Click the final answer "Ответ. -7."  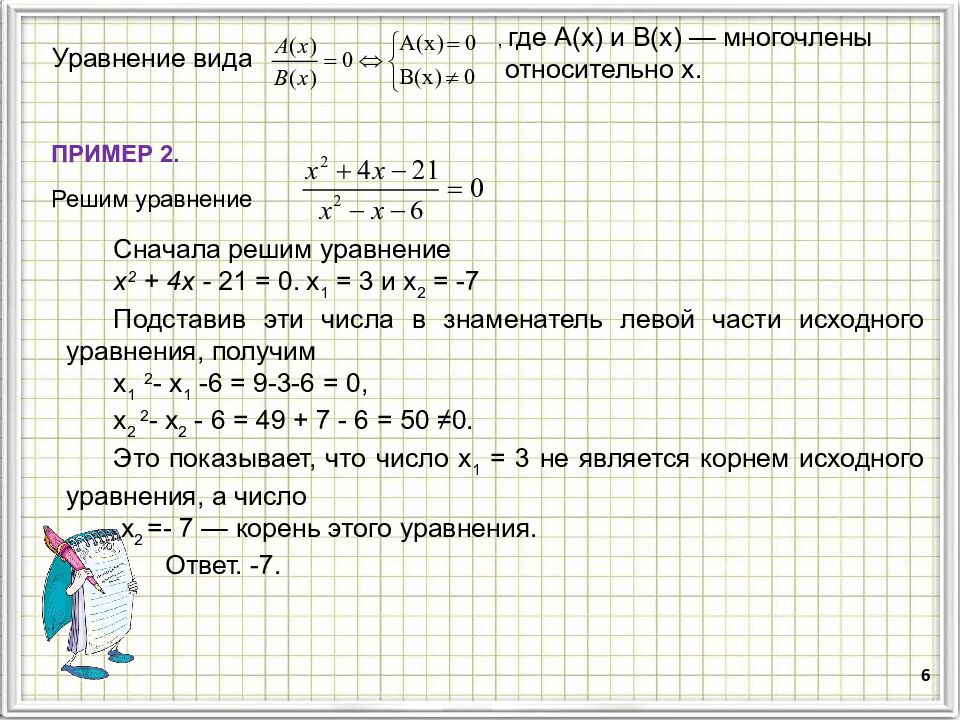click(223, 565)
